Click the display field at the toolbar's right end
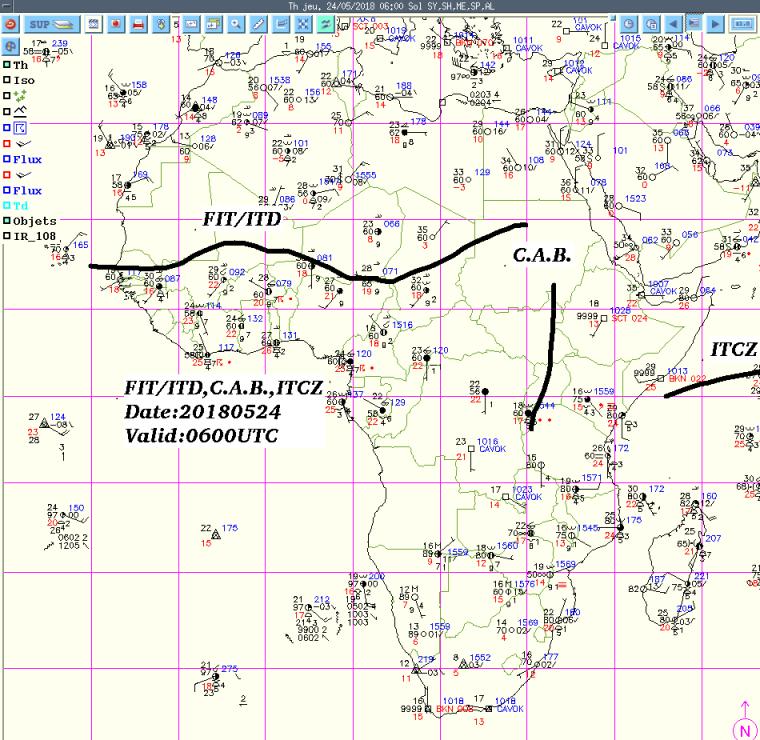The image size is (760, 740). (x=742, y=24)
